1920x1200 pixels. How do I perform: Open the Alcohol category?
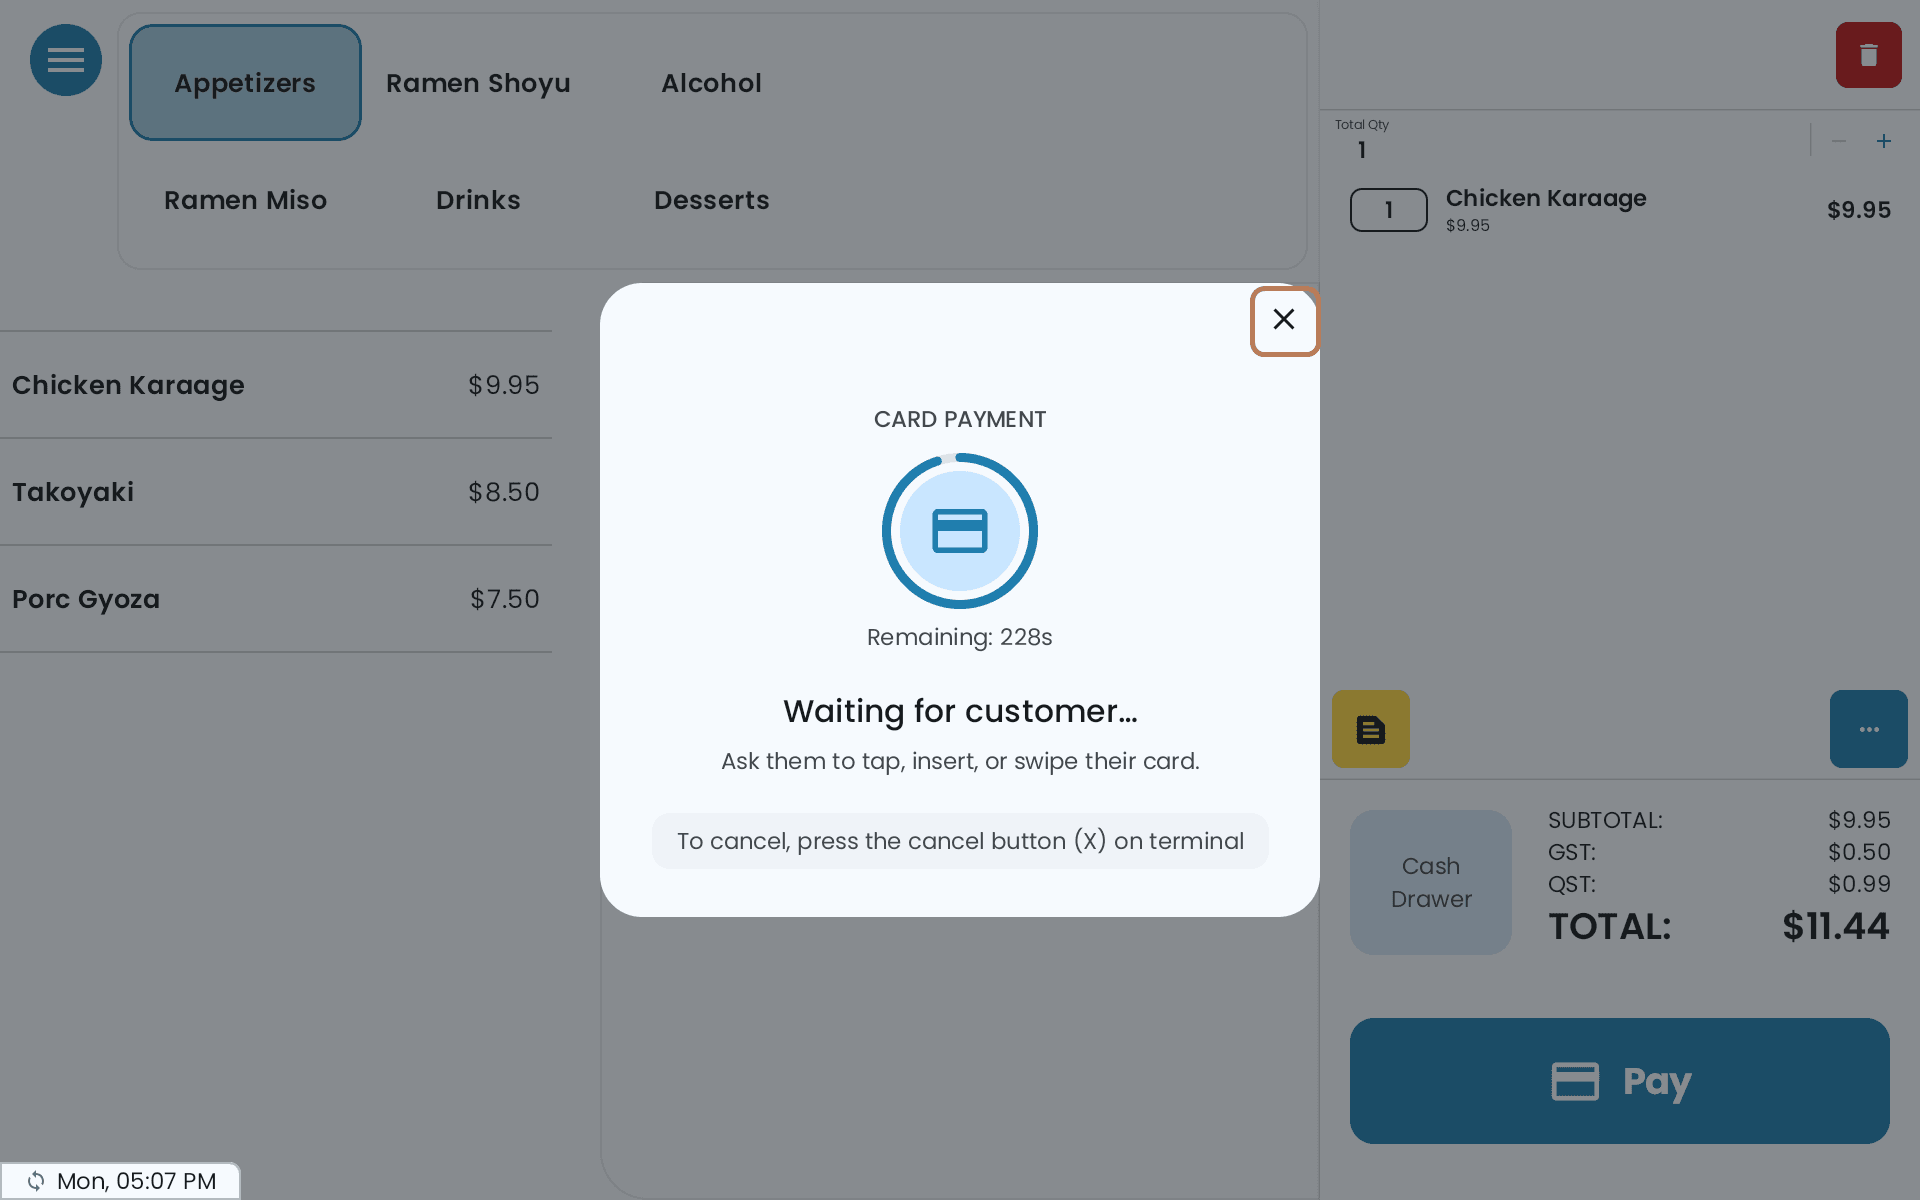pyautogui.click(x=711, y=83)
